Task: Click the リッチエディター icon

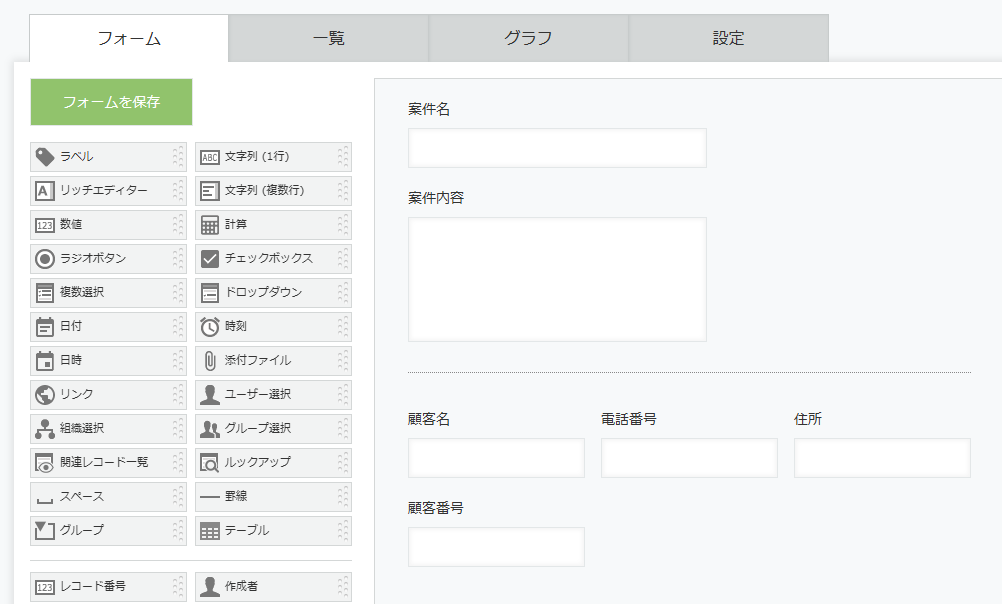Action: pyautogui.click(x=45, y=190)
